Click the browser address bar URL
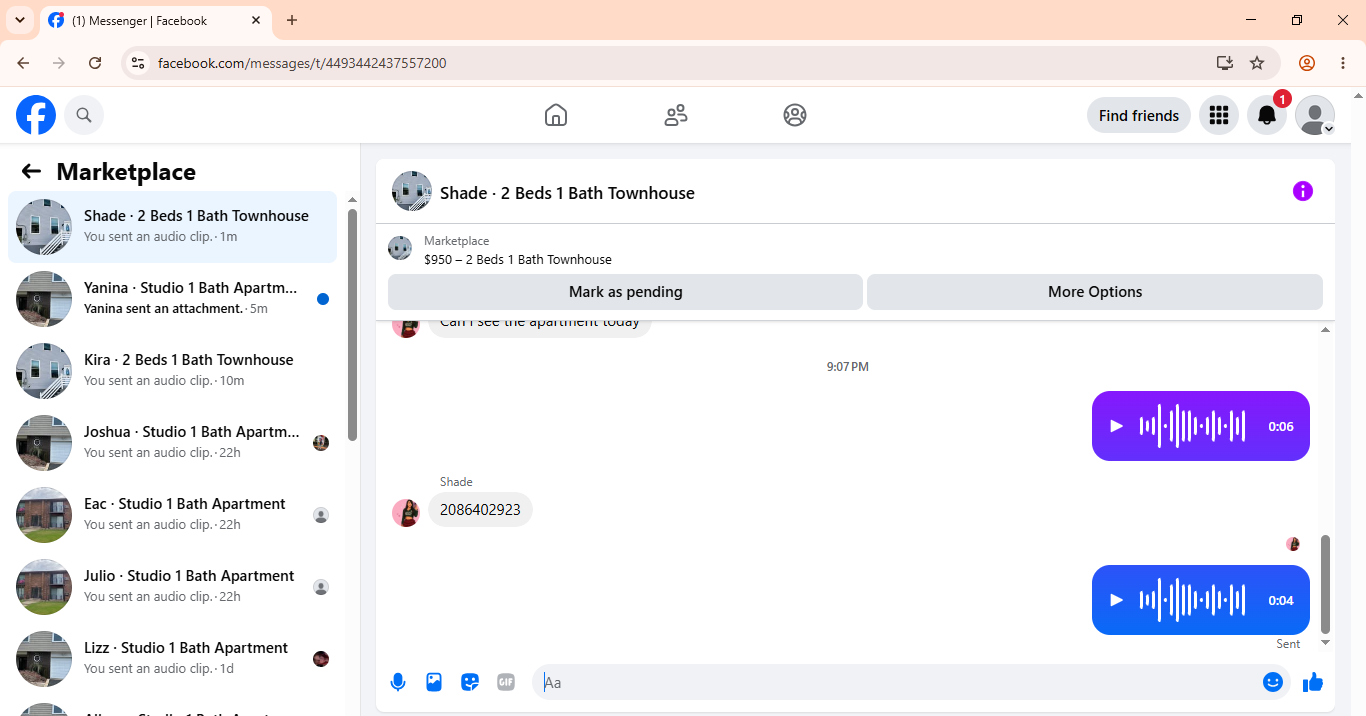This screenshot has height=716, width=1366. pyautogui.click(x=302, y=63)
